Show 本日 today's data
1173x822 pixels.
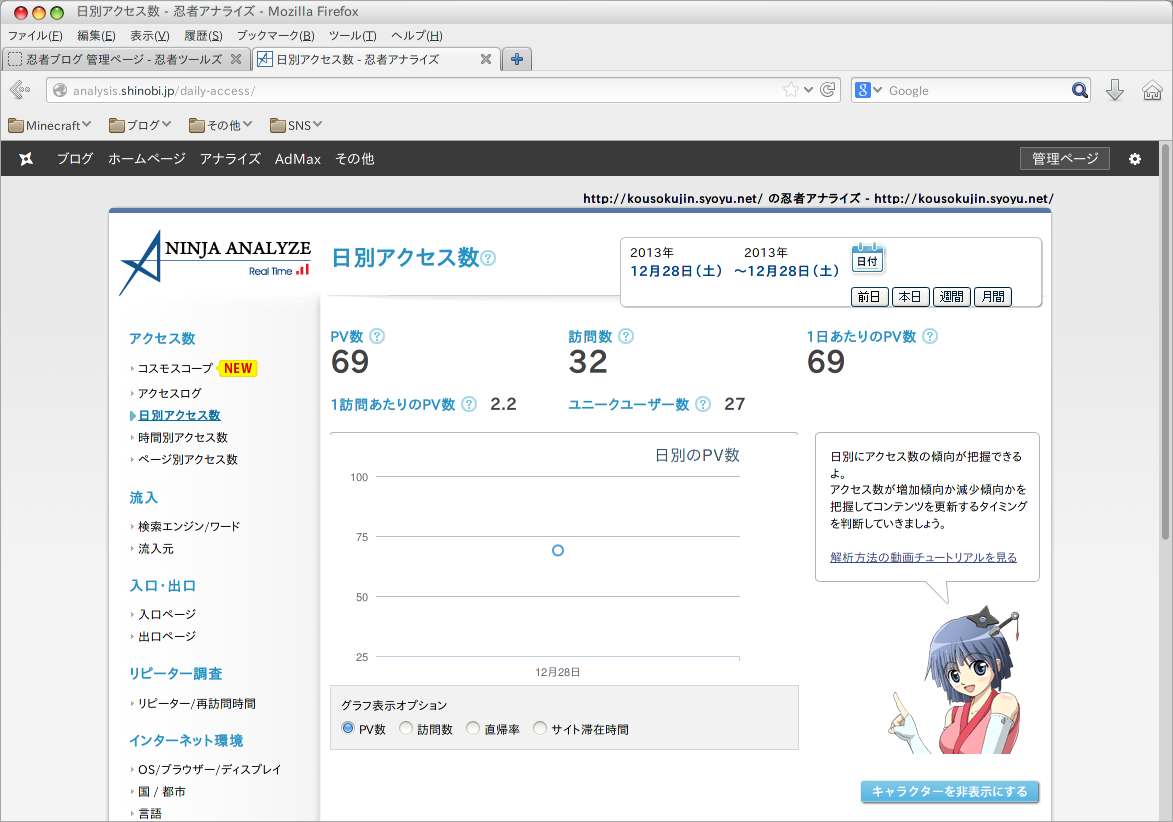tap(910, 297)
